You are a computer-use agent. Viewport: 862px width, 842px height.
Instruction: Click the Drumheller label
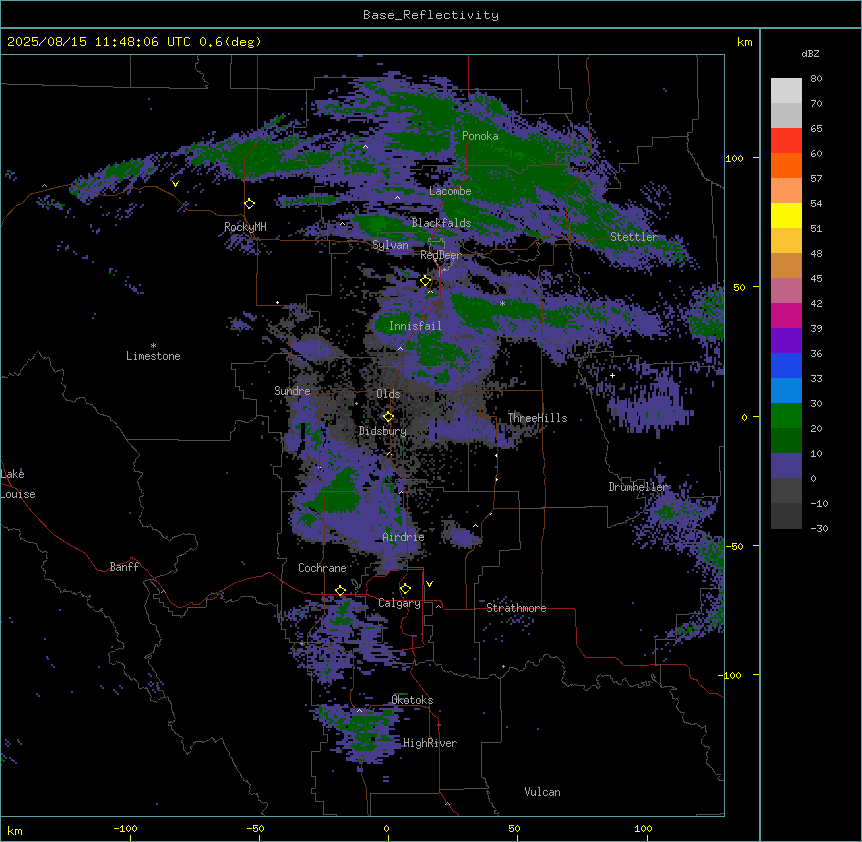click(638, 487)
